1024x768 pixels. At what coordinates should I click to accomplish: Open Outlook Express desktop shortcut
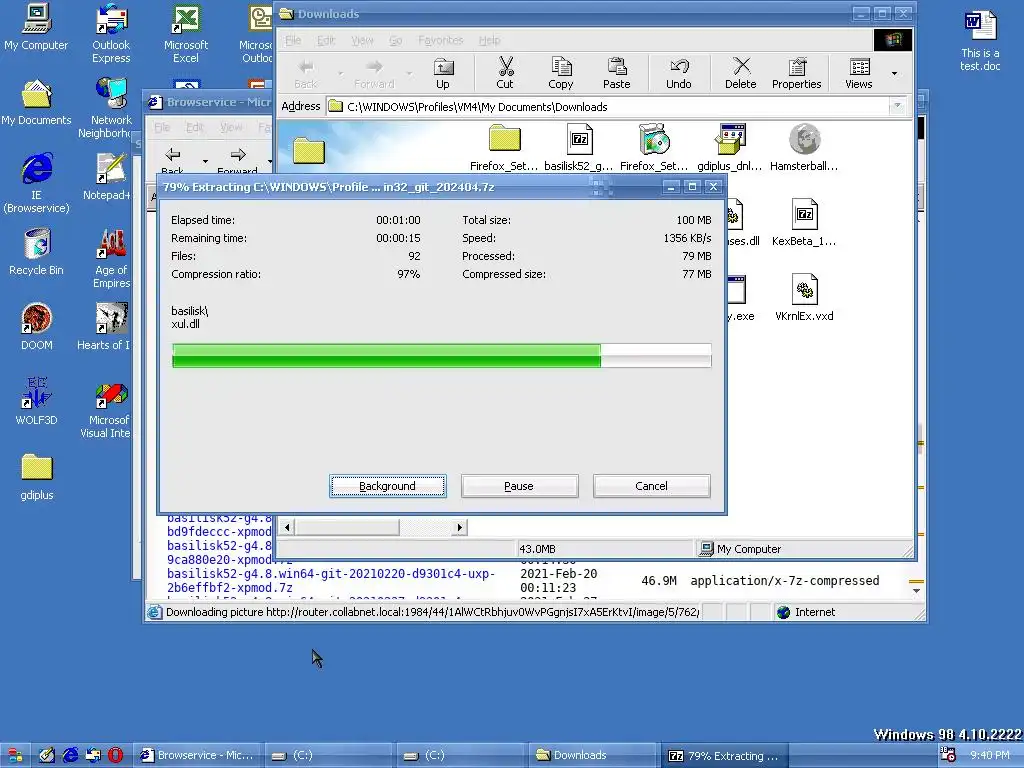pos(111,34)
